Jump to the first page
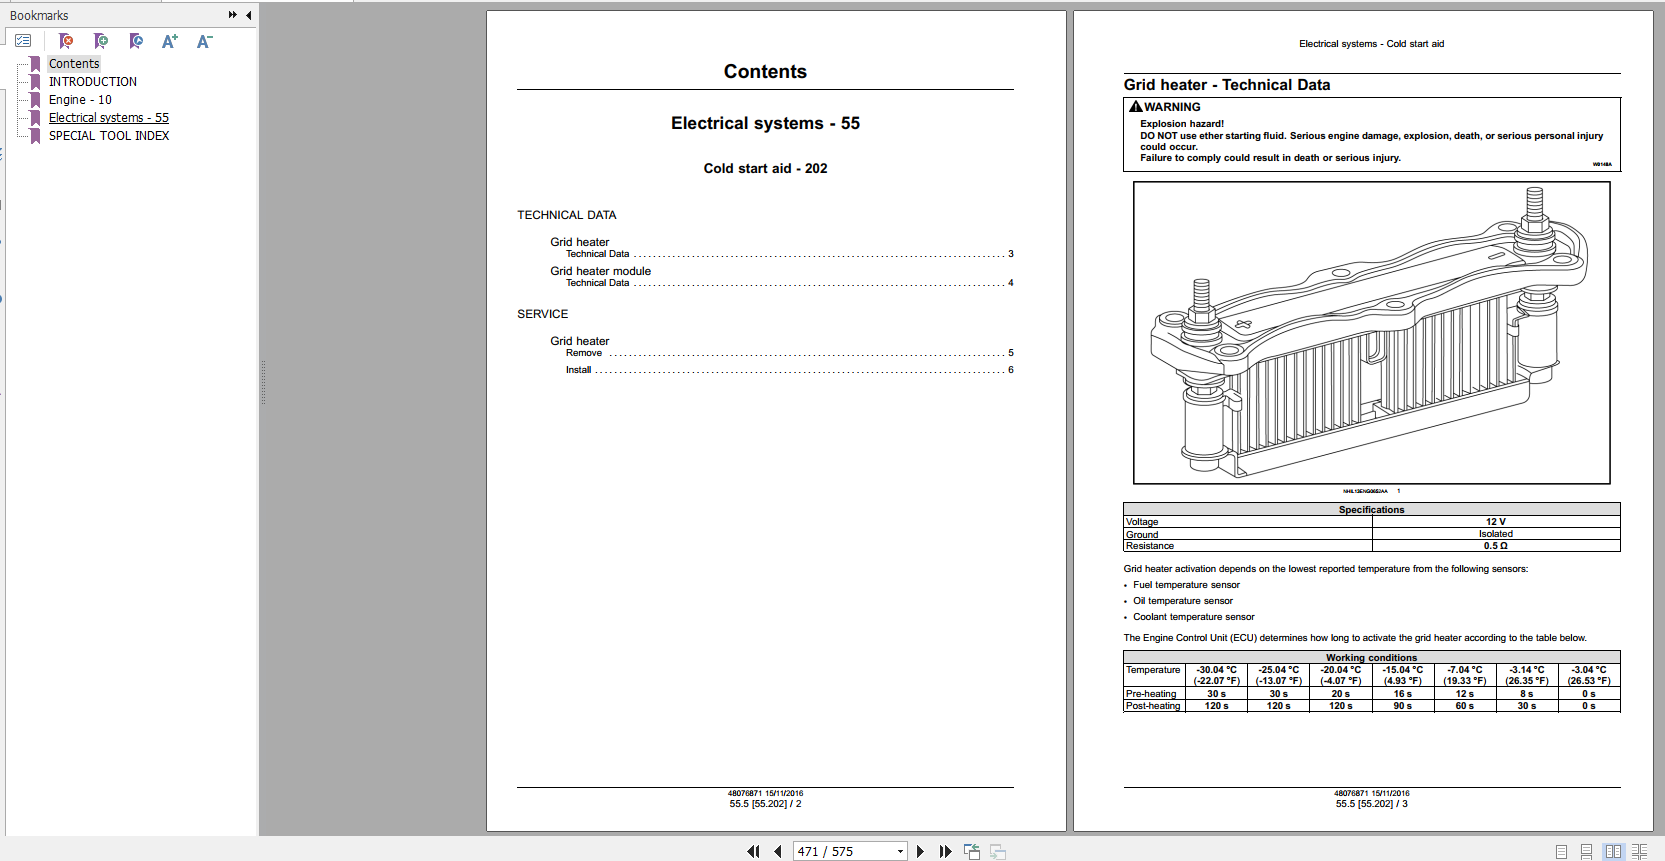 tap(753, 851)
